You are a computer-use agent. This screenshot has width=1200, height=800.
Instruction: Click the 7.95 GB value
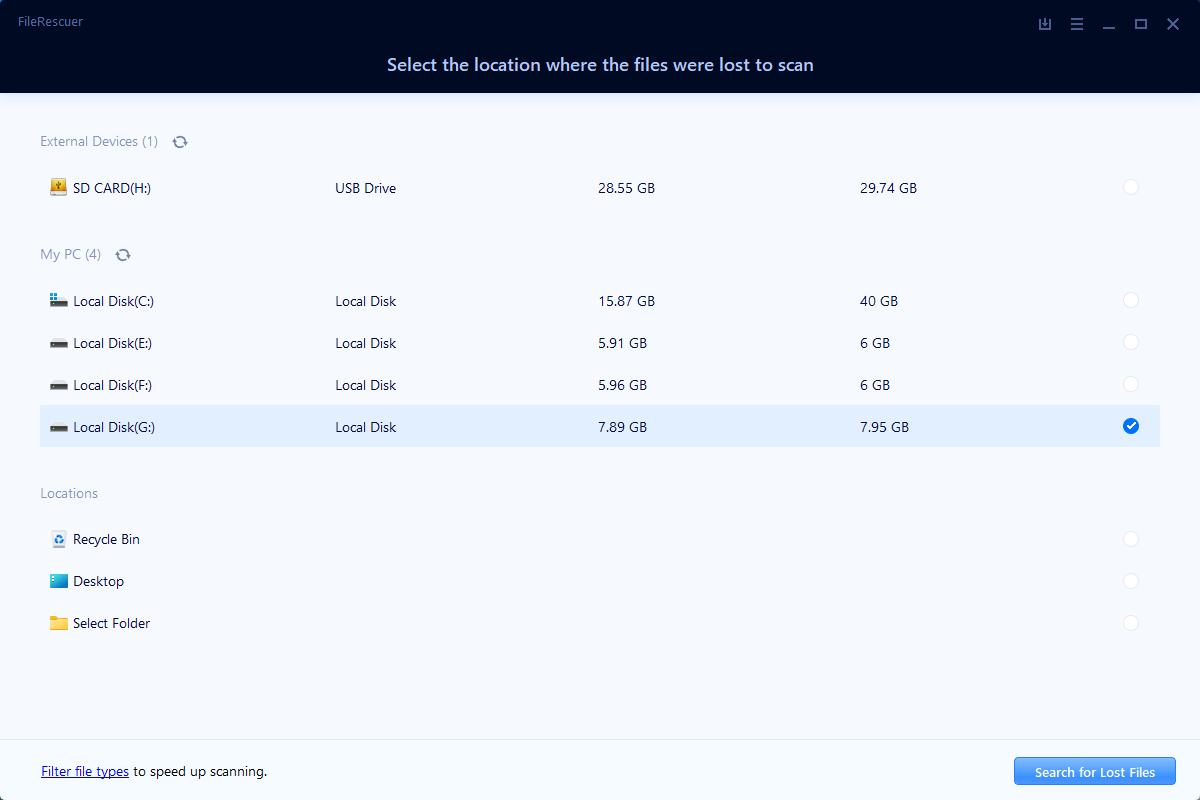click(x=884, y=427)
